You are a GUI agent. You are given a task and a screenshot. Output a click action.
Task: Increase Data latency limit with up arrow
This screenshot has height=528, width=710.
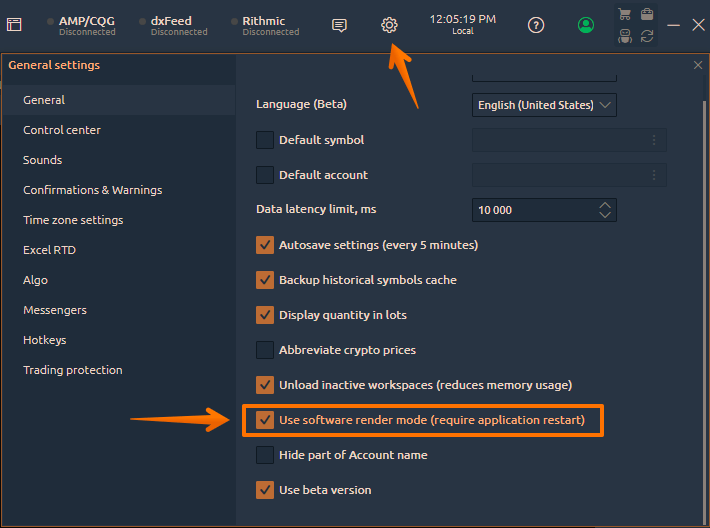click(x=605, y=206)
